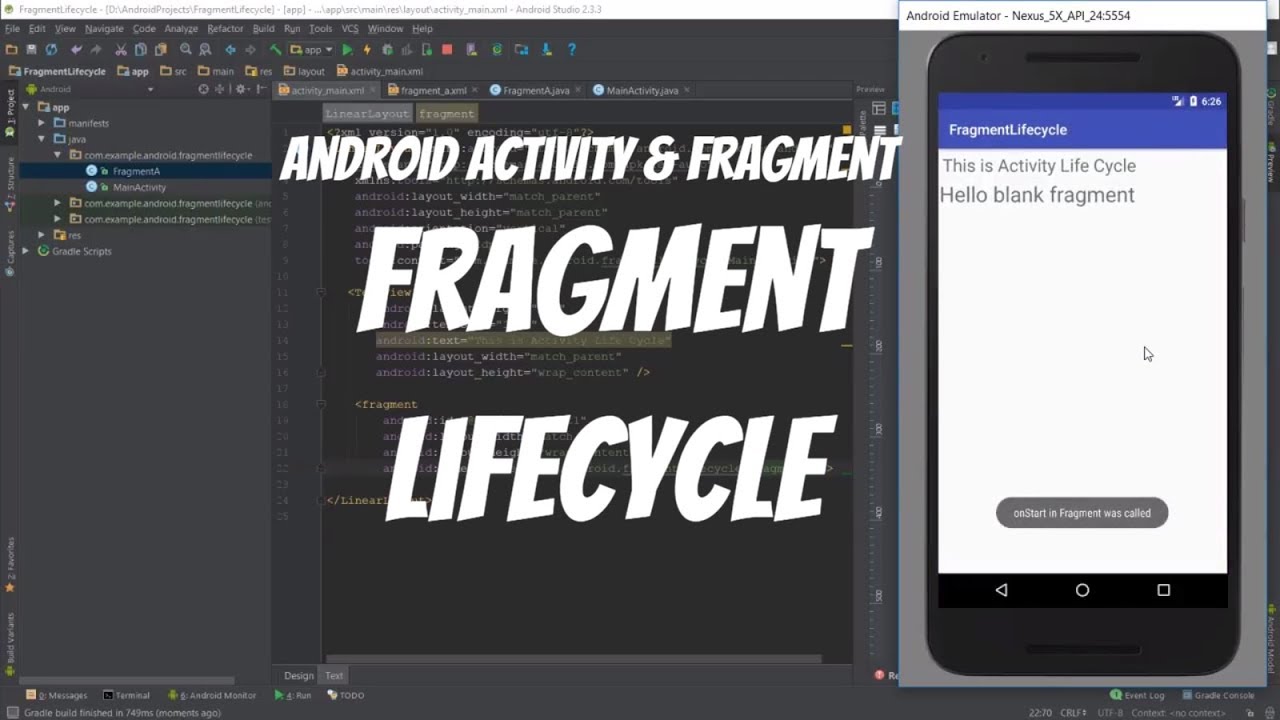
Task: Expand the res folder node
Action: click(42, 235)
